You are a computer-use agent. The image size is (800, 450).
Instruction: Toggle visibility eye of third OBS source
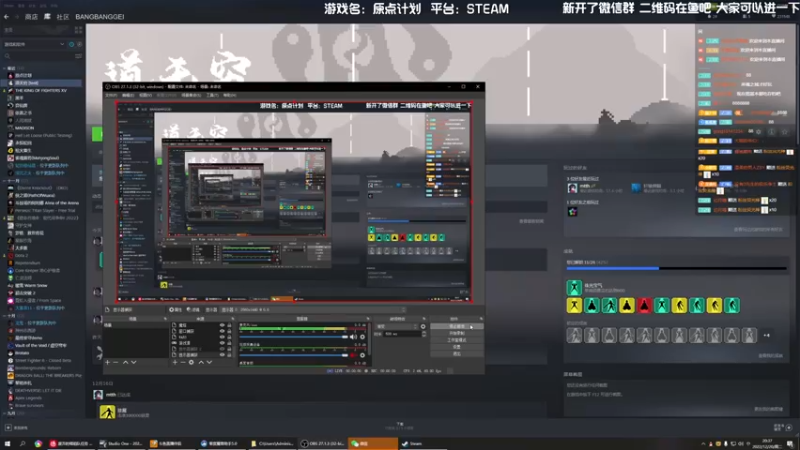pyautogui.click(x=221, y=337)
